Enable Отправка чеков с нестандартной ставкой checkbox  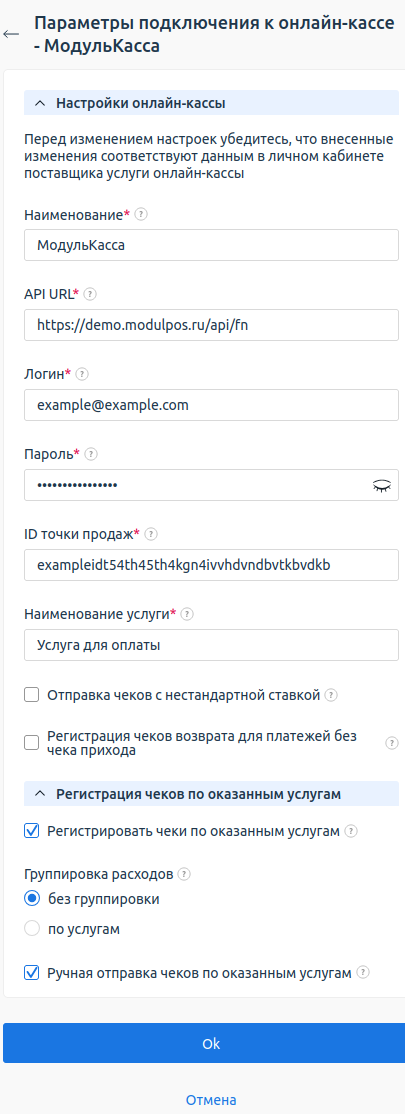pos(31,695)
